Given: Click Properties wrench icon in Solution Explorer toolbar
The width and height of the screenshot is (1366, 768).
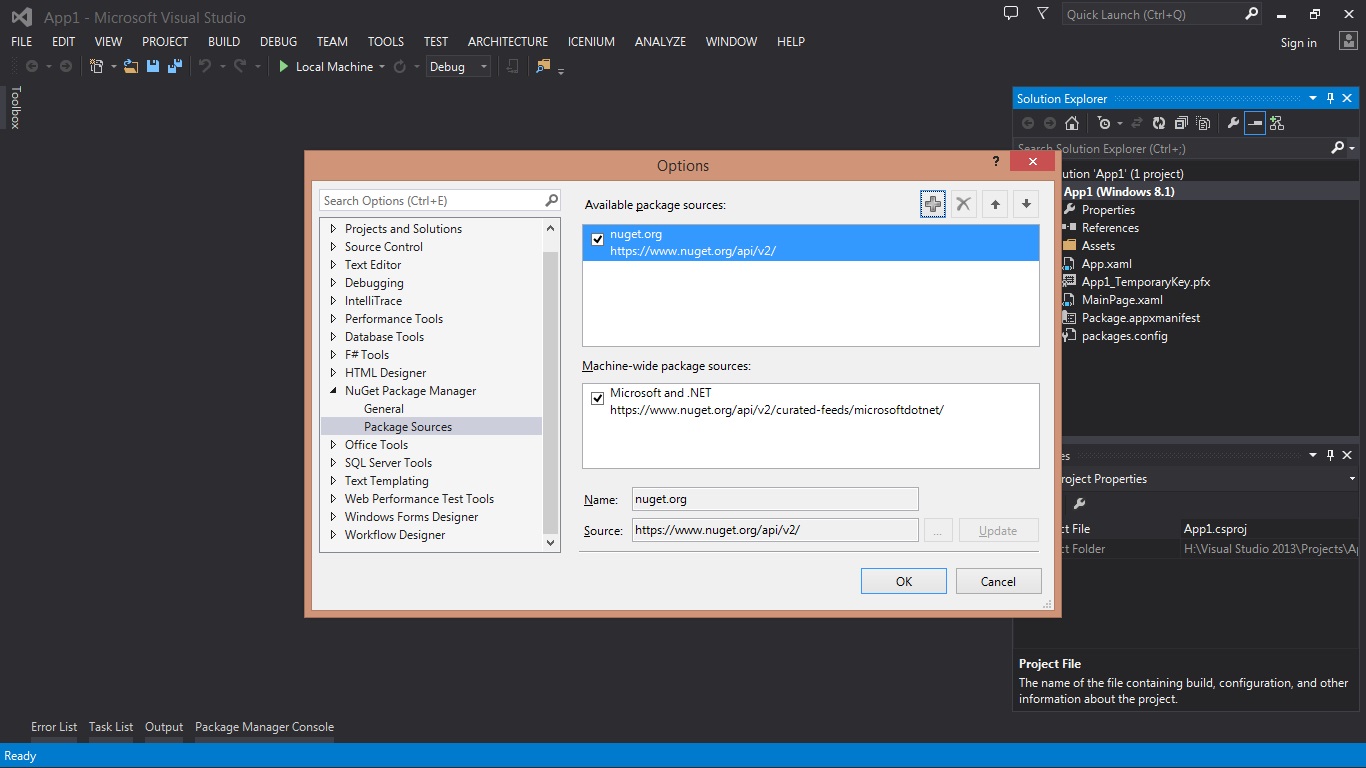Looking at the screenshot, I should click(x=1233, y=123).
